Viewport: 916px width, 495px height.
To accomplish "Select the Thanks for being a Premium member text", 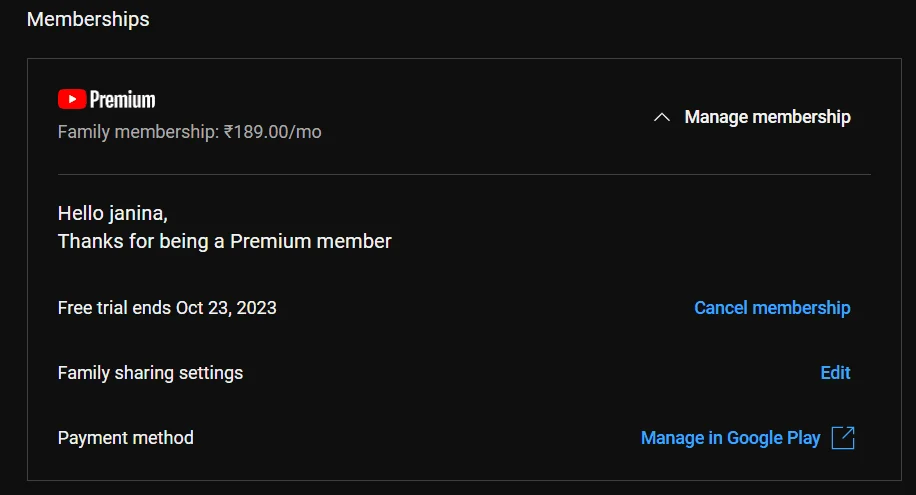I will click(x=224, y=241).
